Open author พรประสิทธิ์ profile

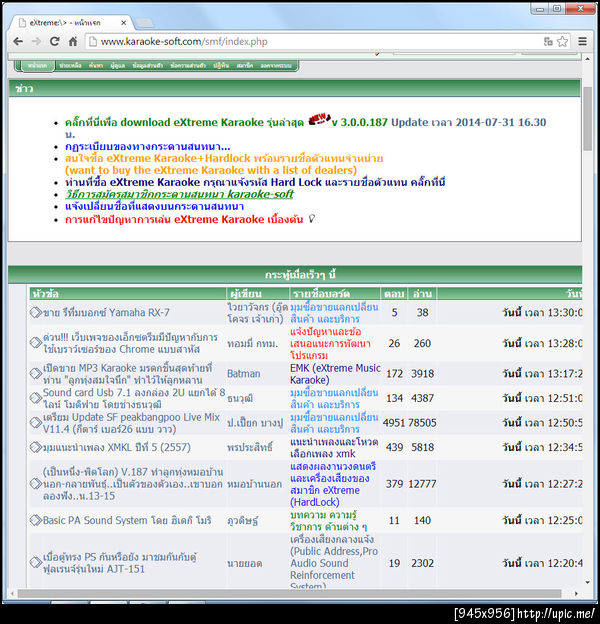250,447
